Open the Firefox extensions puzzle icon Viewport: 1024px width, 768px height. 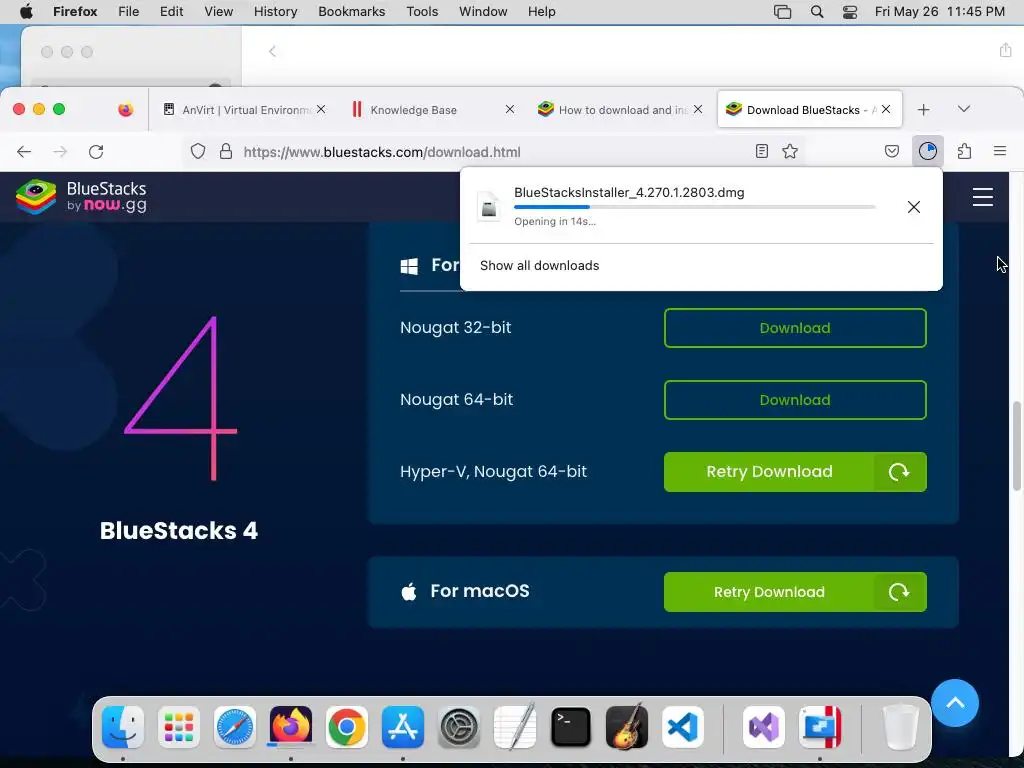click(965, 152)
